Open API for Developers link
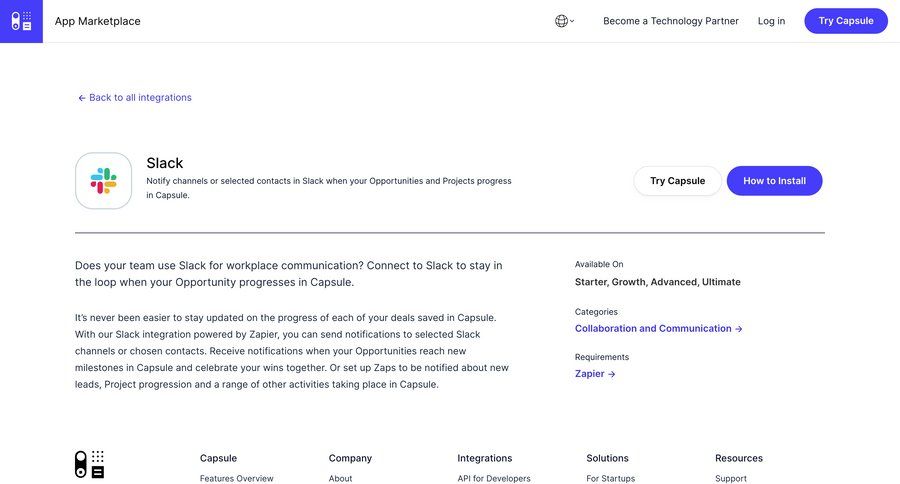Screen dimensions: 900x484 [494, 479]
